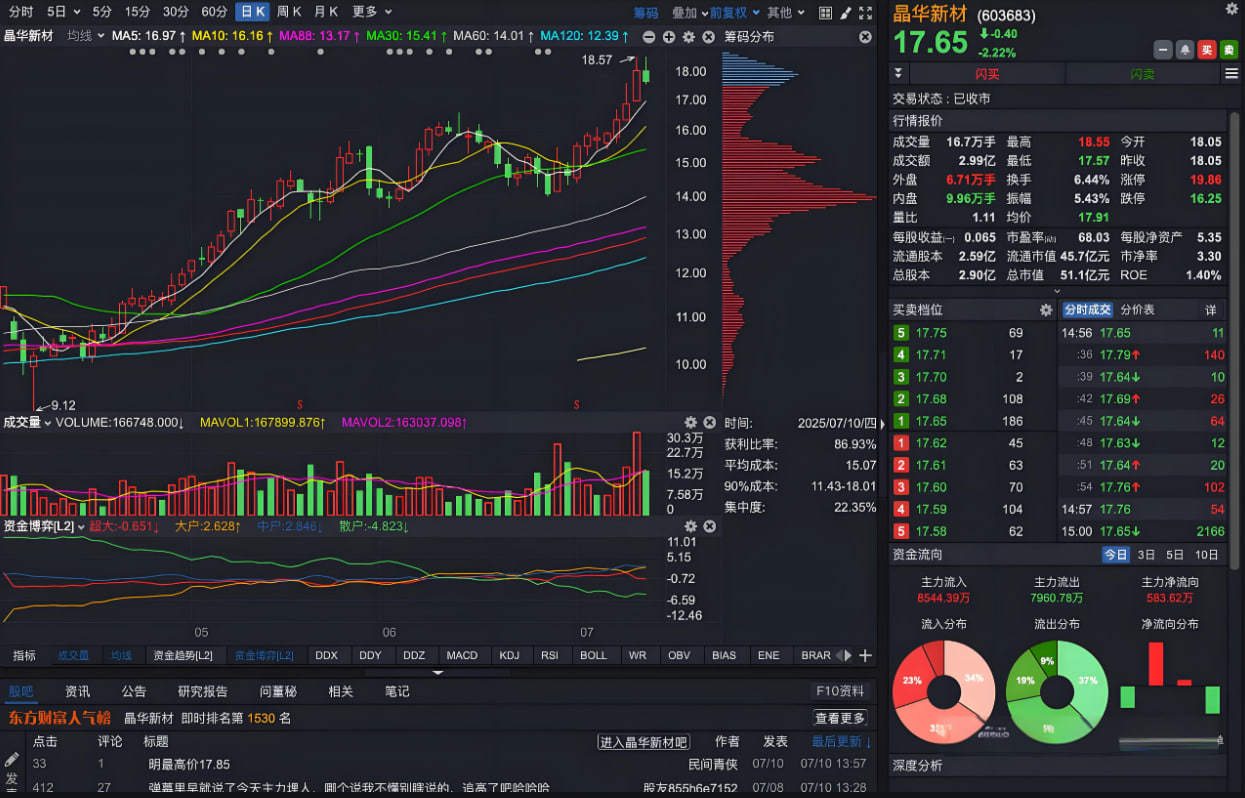Expand the chart with fullscreen arrows icon
Image resolution: width=1245 pixels, height=798 pixels.
[866, 12]
